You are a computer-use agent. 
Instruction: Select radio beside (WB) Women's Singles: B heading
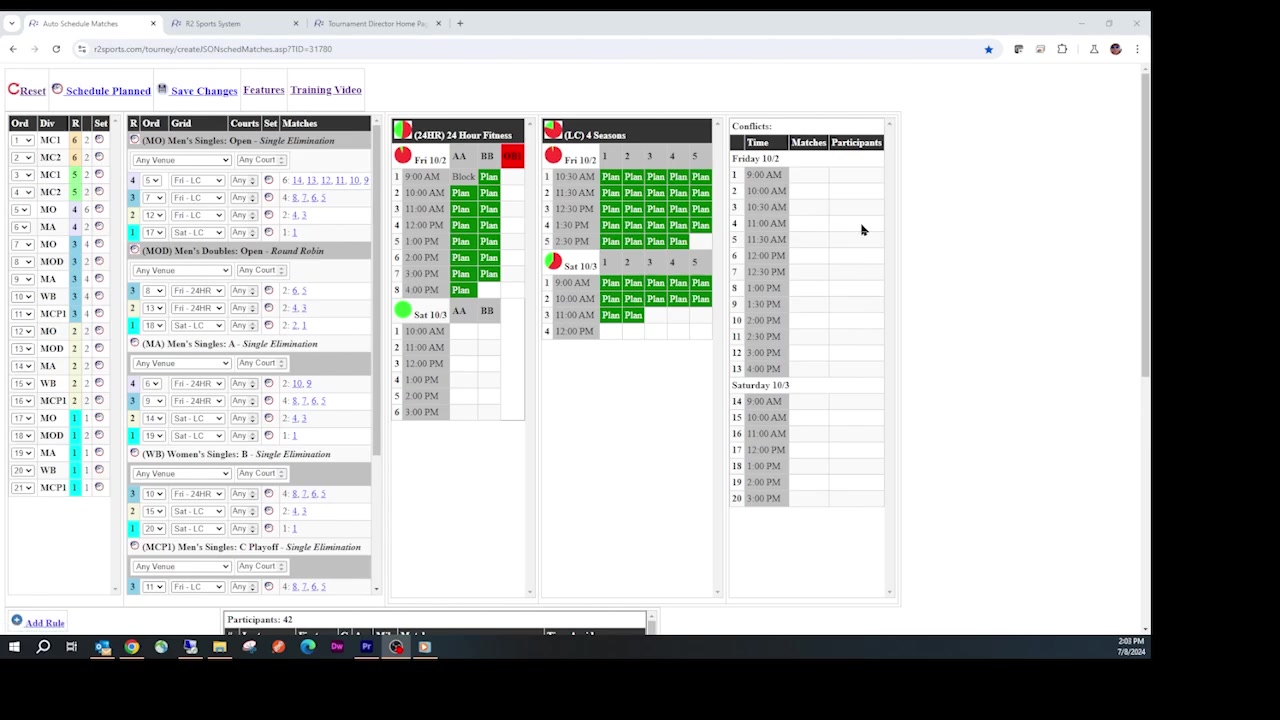click(x=135, y=453)
